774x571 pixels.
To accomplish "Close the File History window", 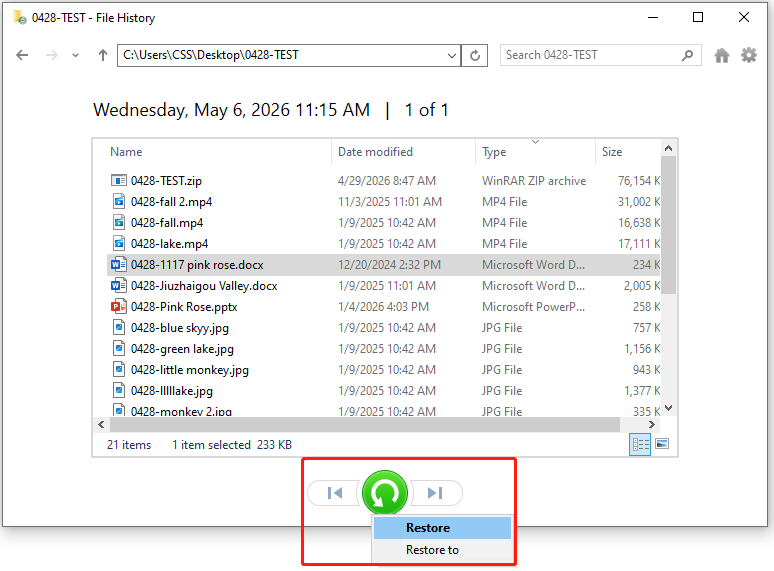I will coord(744,18).
